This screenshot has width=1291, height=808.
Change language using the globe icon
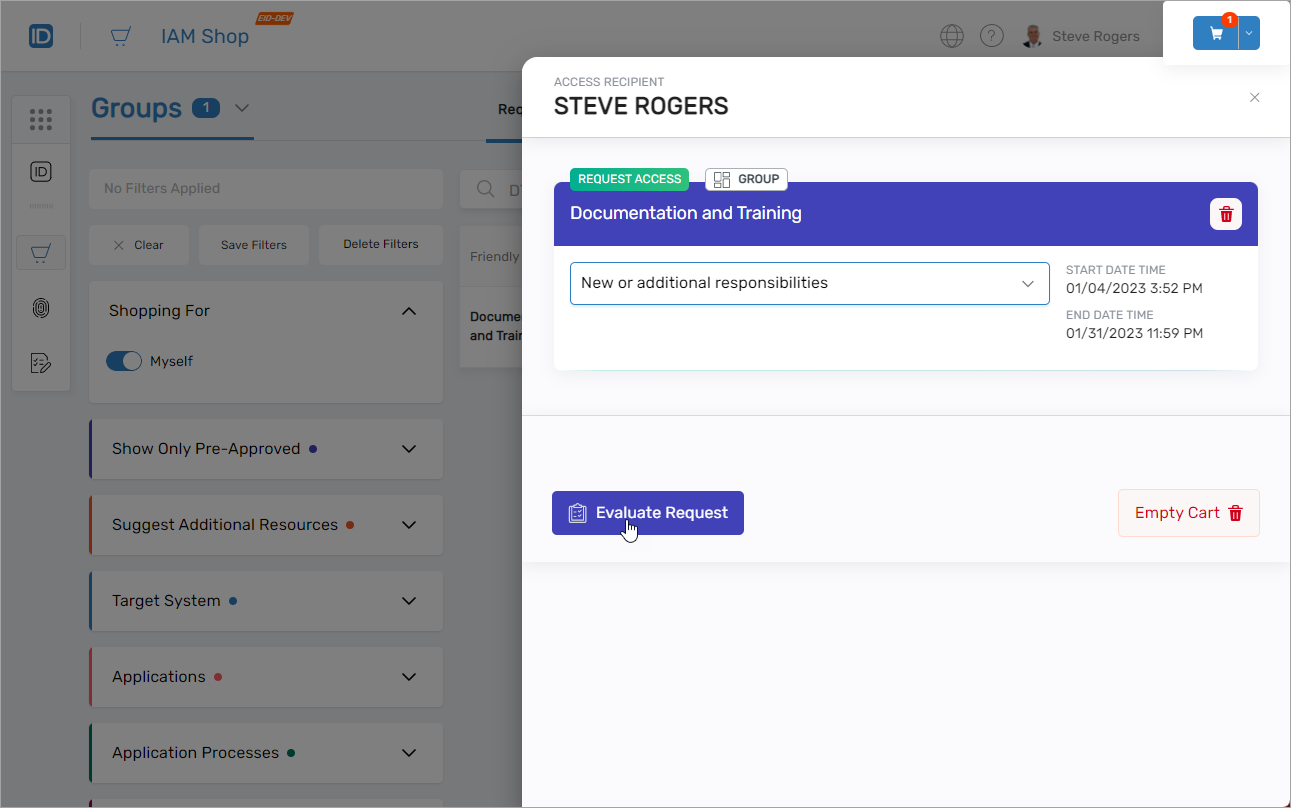point(951,35)
